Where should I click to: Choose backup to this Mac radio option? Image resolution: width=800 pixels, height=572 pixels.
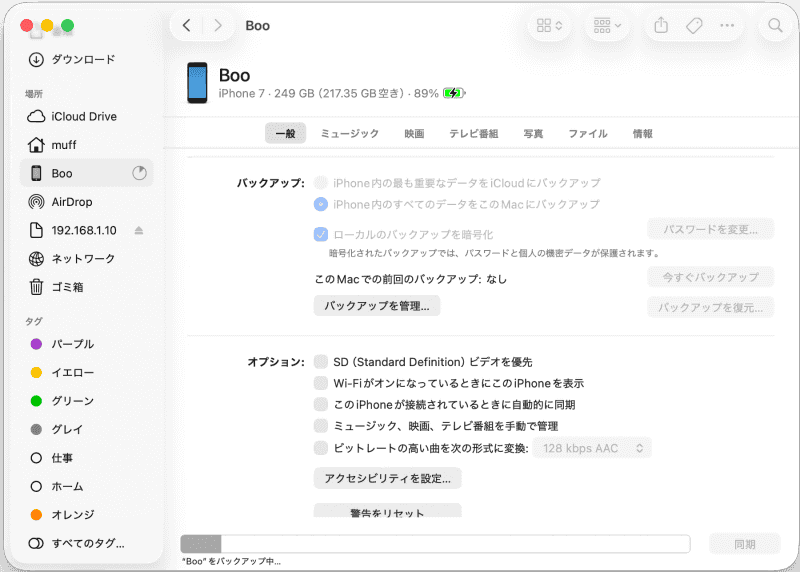320,204
